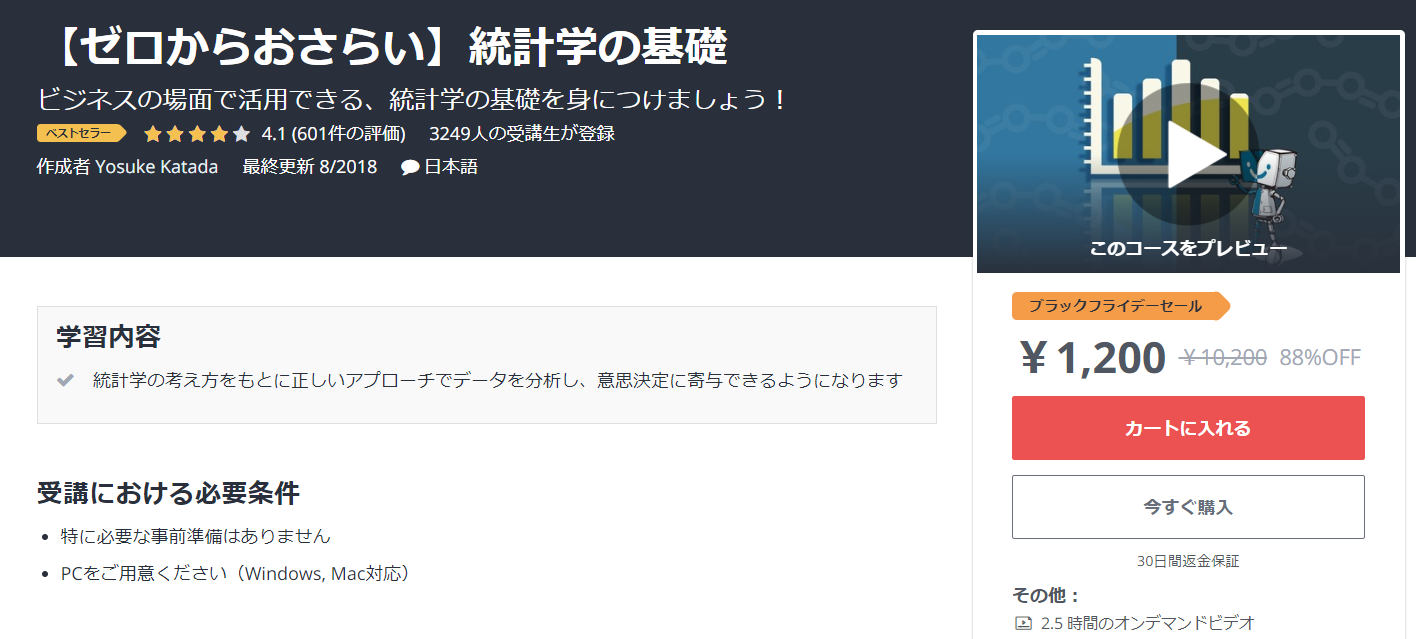Click the ベストセラー badge
The image size is (1416, 639).
pos(81,133)
